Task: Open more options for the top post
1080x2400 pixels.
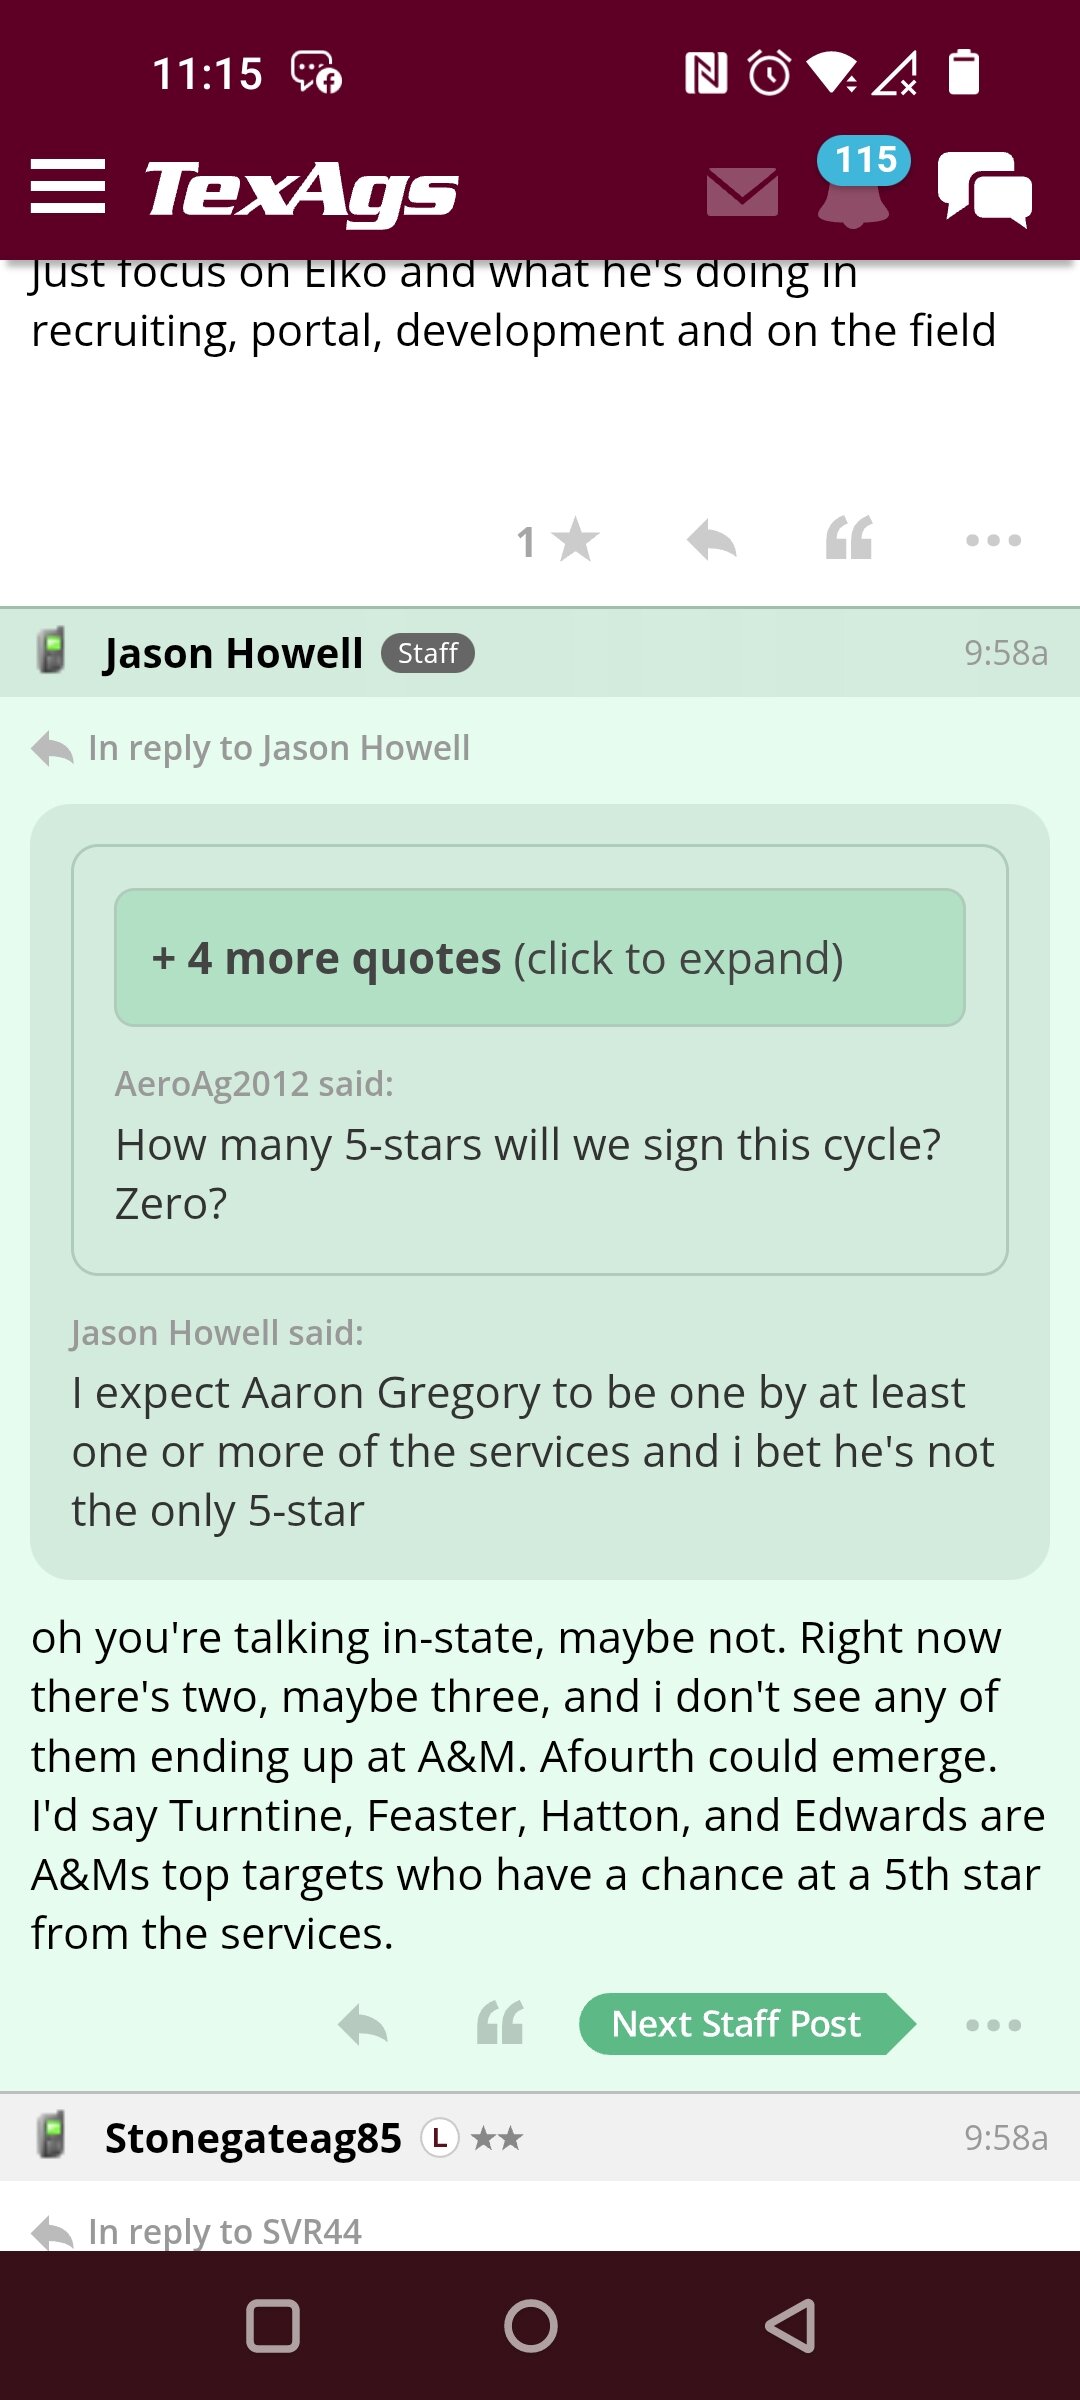Action: click(x=993, y=541)
